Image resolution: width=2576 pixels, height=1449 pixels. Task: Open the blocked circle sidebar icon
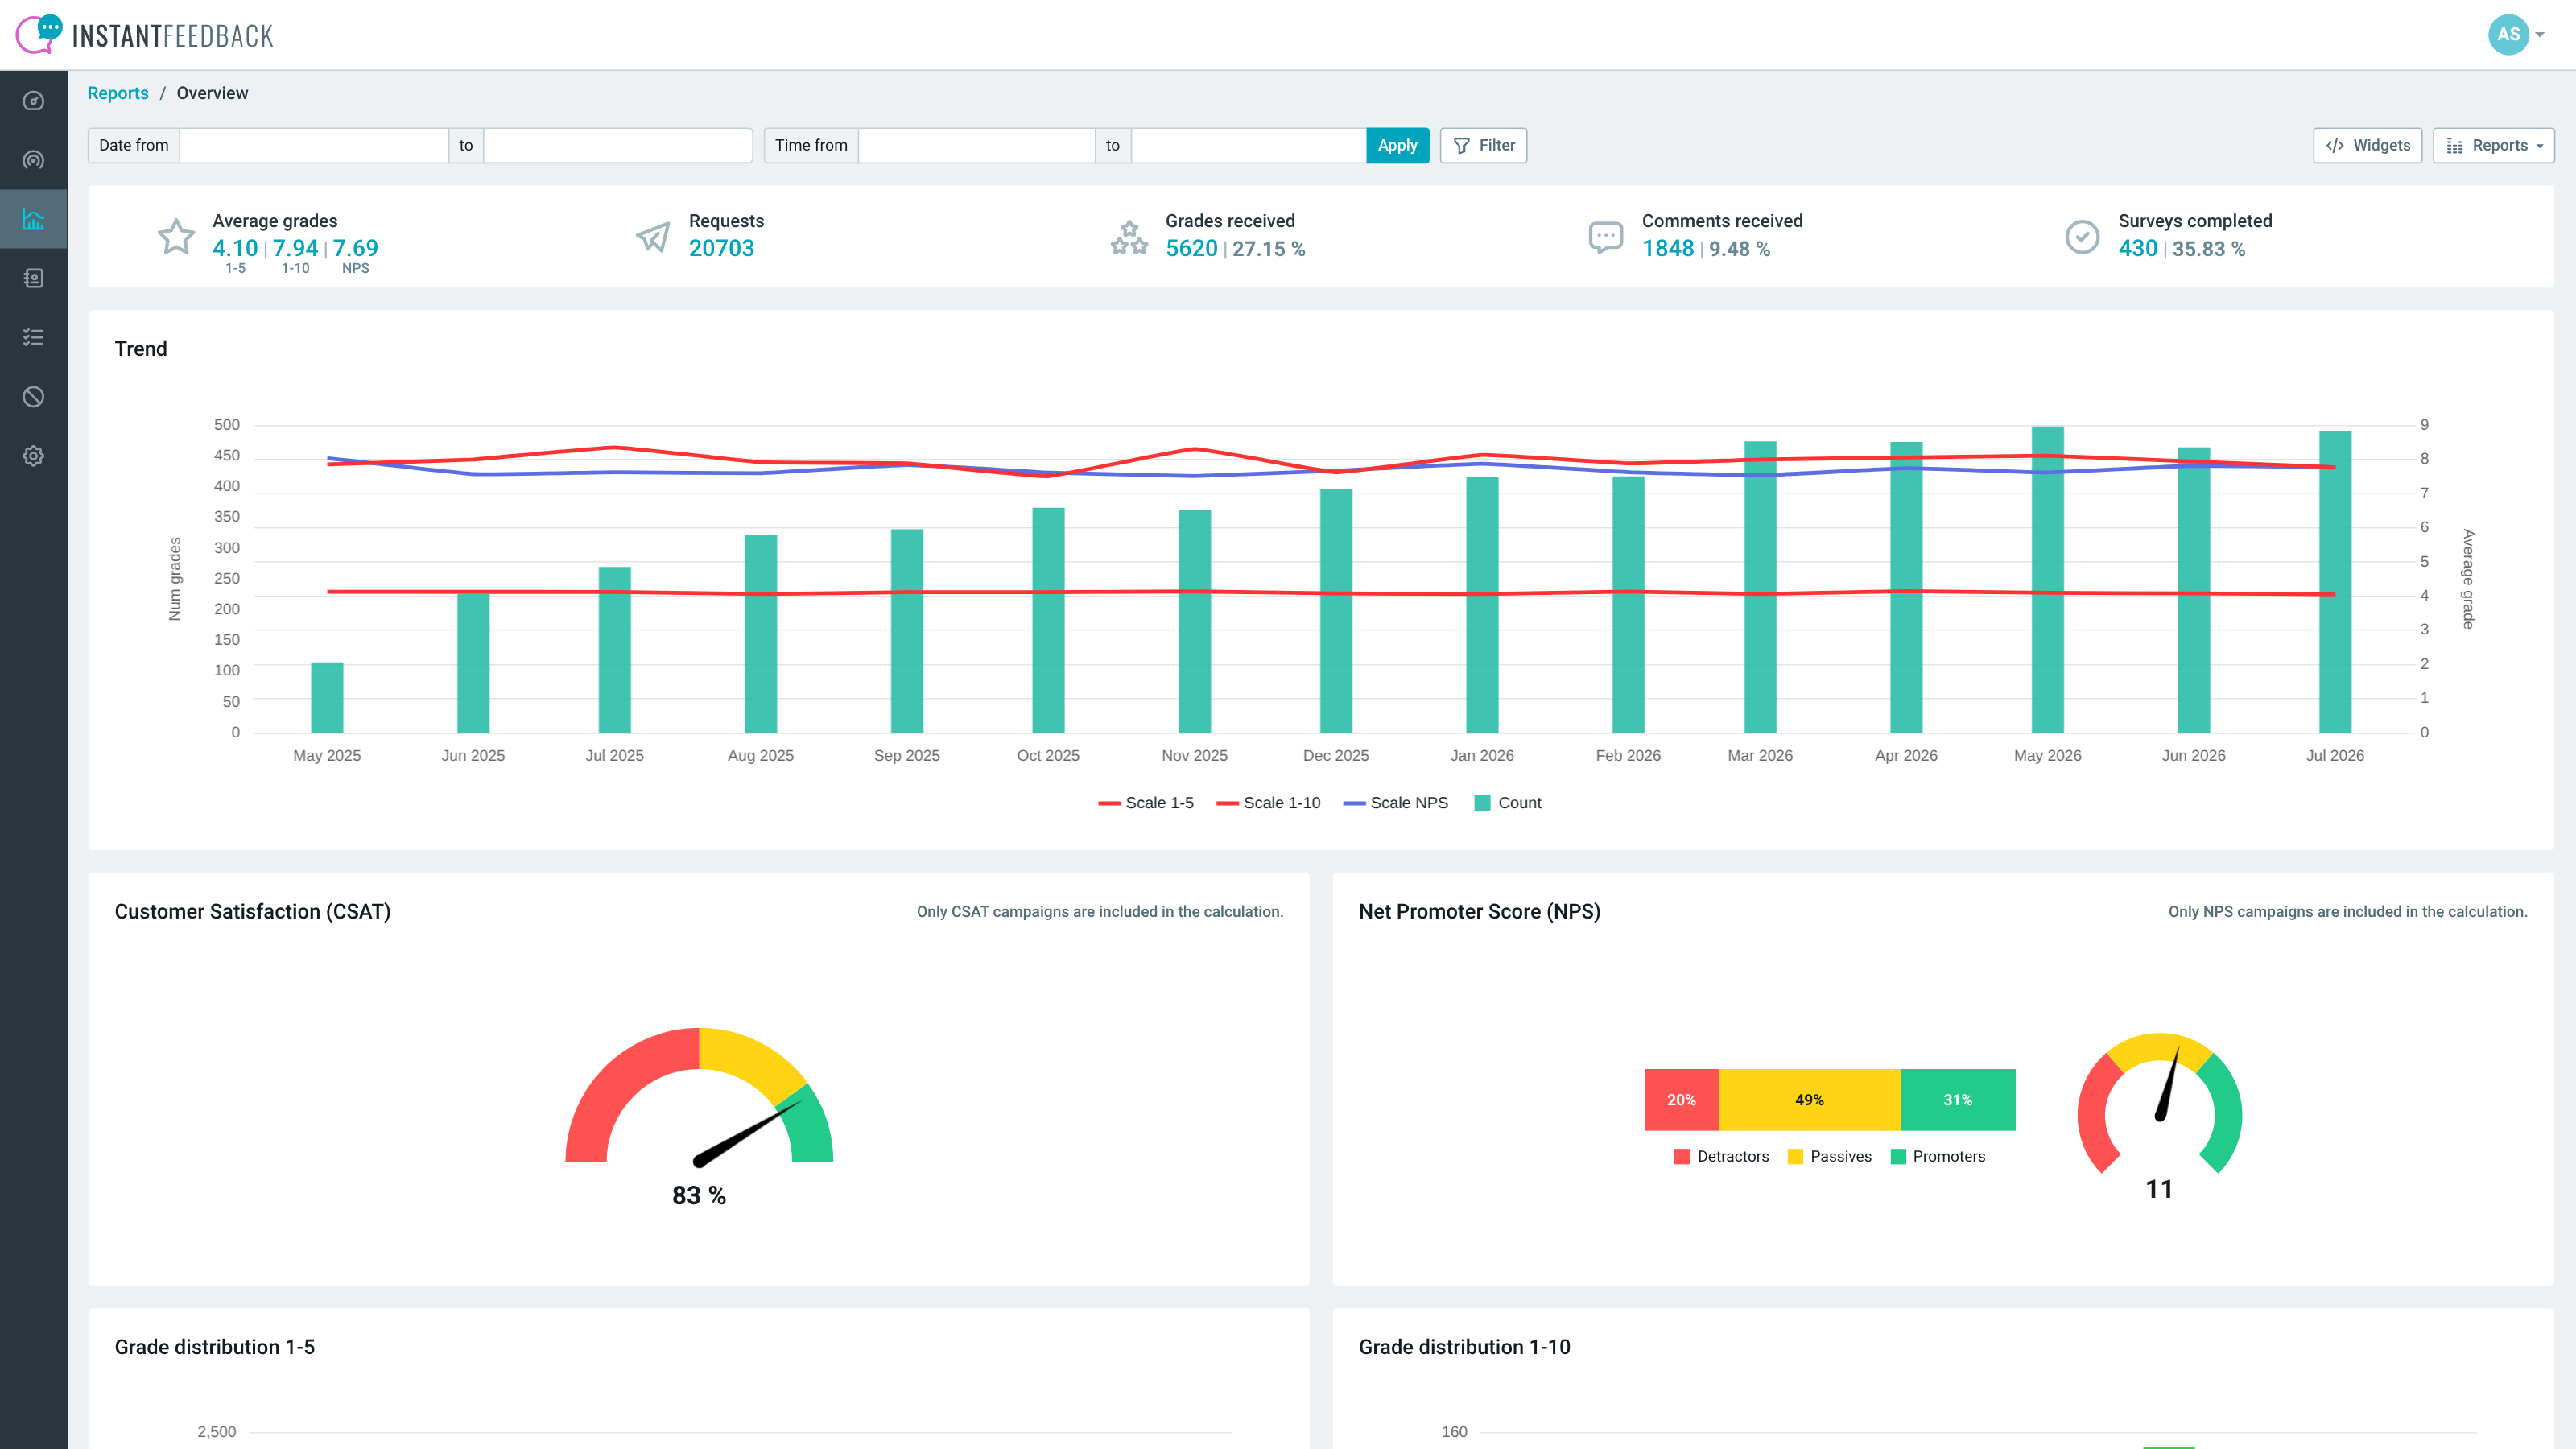tap(33, 397)
